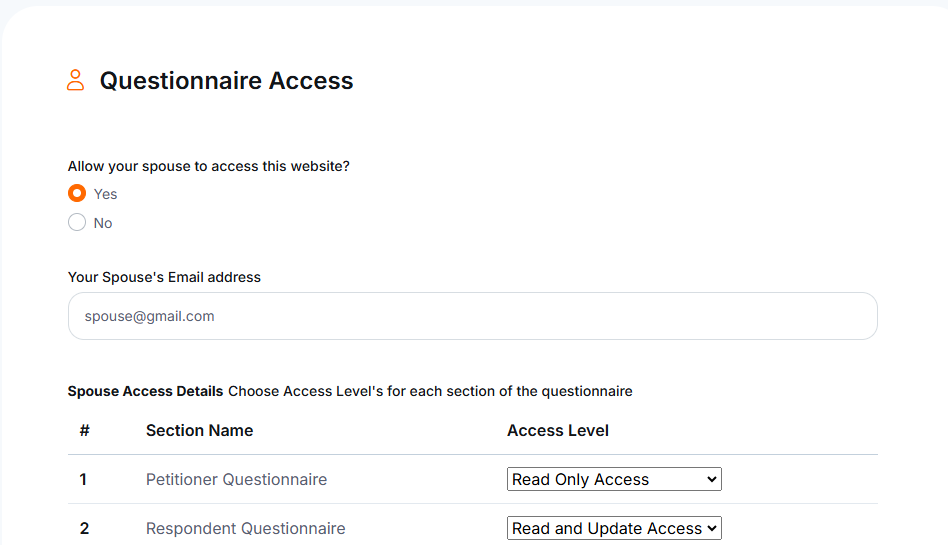Click the Questionnaire Access heading
Screen dimensions: 948x545
coord(226,80)
